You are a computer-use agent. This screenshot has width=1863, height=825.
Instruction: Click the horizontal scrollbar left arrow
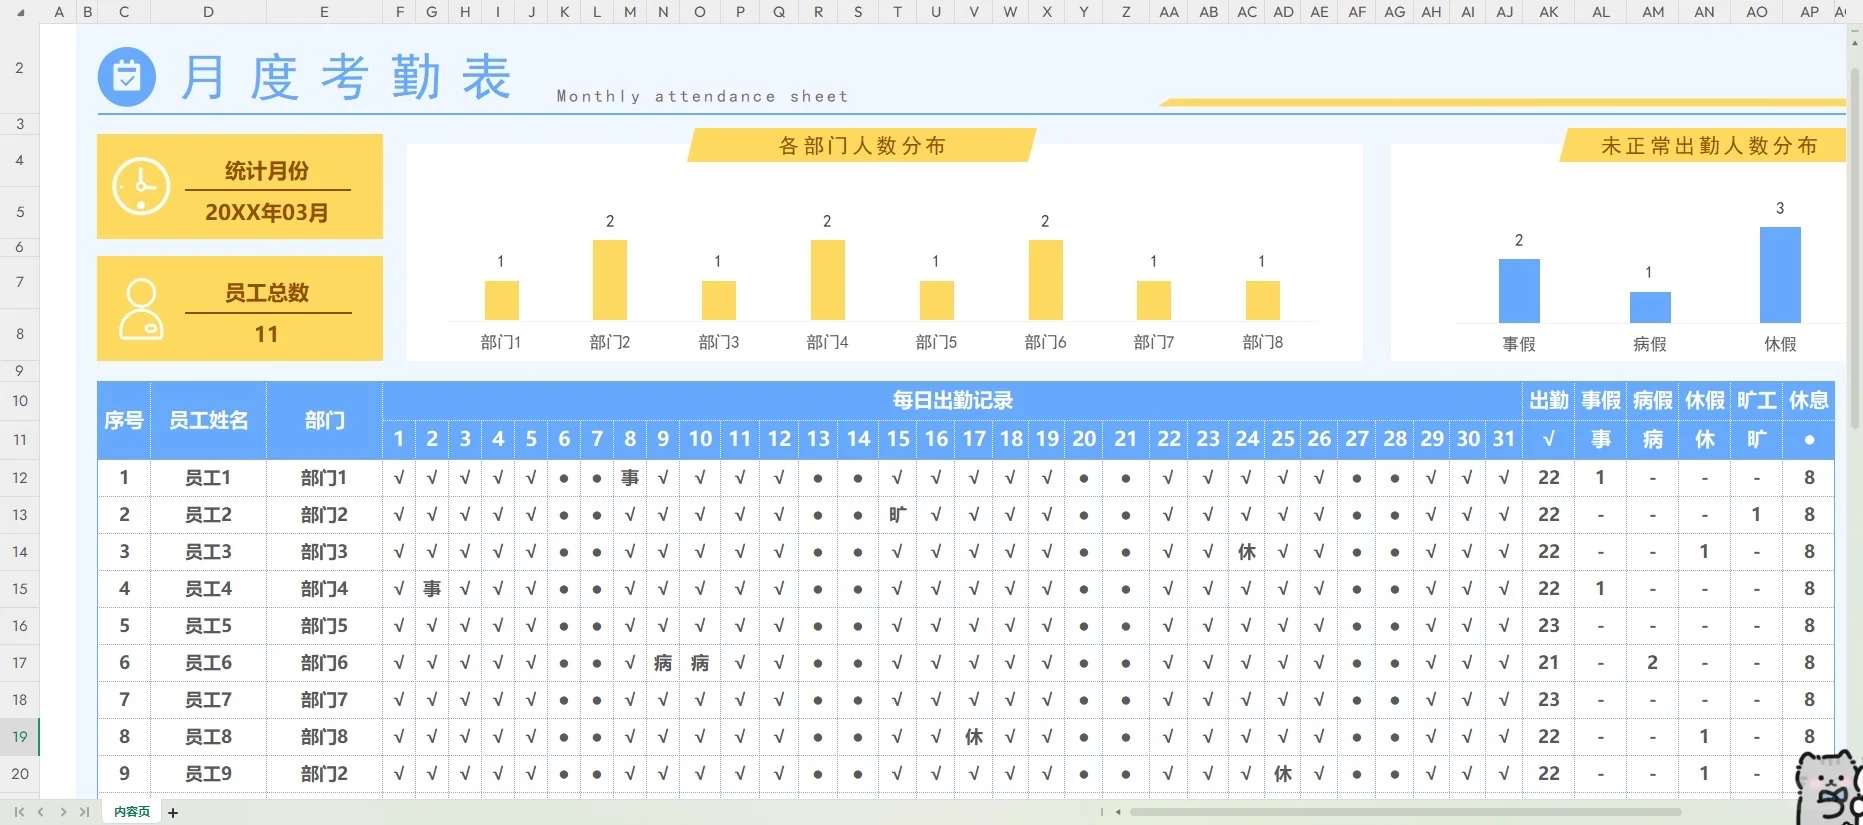tap(1118, 812)
